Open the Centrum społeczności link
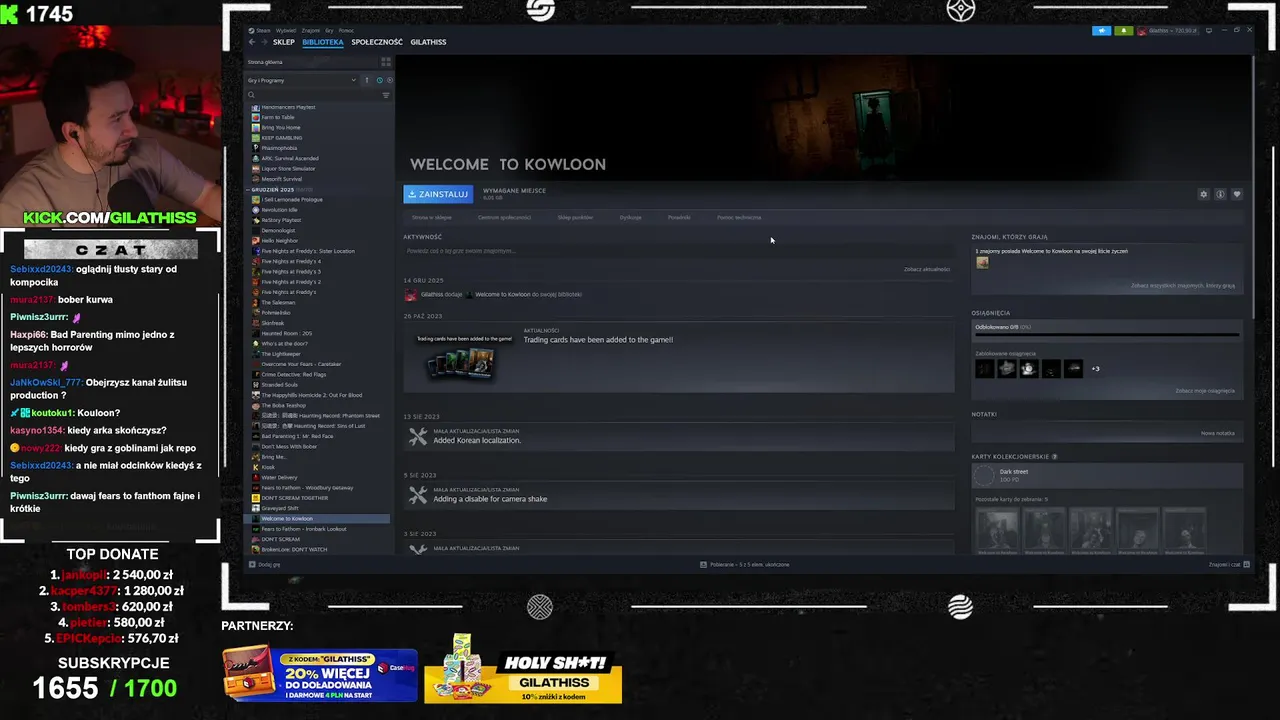 click(x=504, y=217)
